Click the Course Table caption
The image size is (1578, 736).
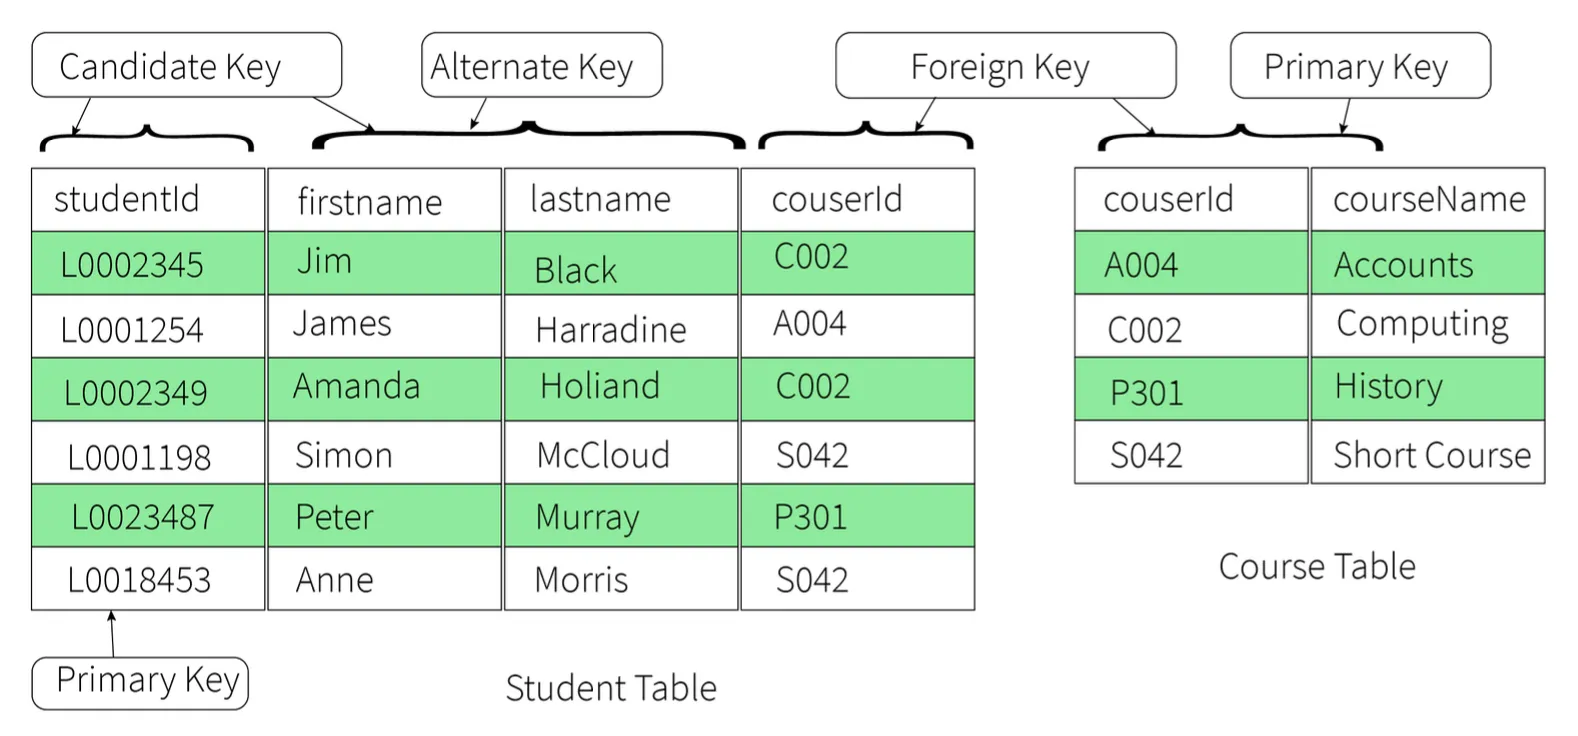(x=1317, y=566)
